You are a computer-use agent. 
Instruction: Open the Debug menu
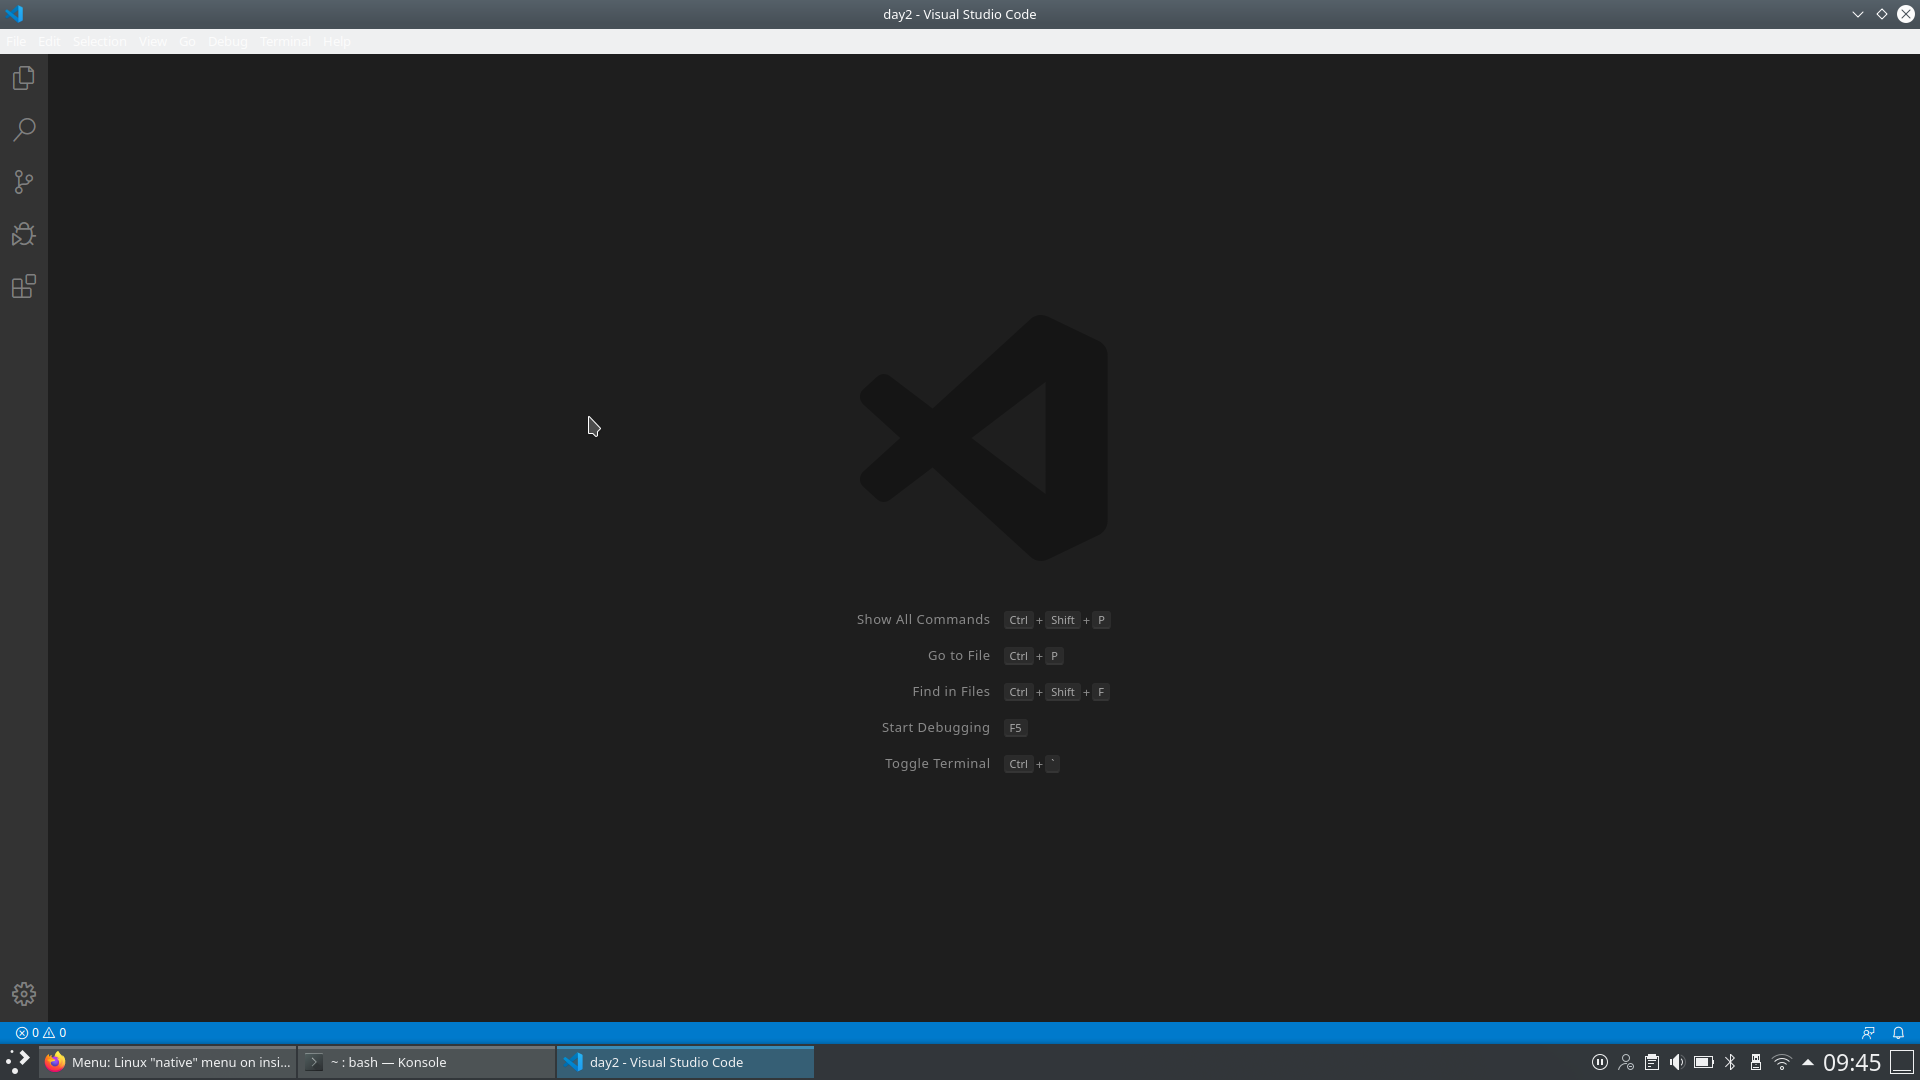tap(227, 41)
